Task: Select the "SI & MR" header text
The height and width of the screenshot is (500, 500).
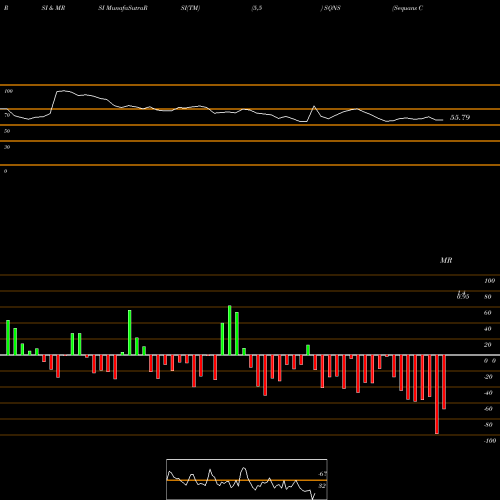Action: pyautogui.click(x=53, y=8)
